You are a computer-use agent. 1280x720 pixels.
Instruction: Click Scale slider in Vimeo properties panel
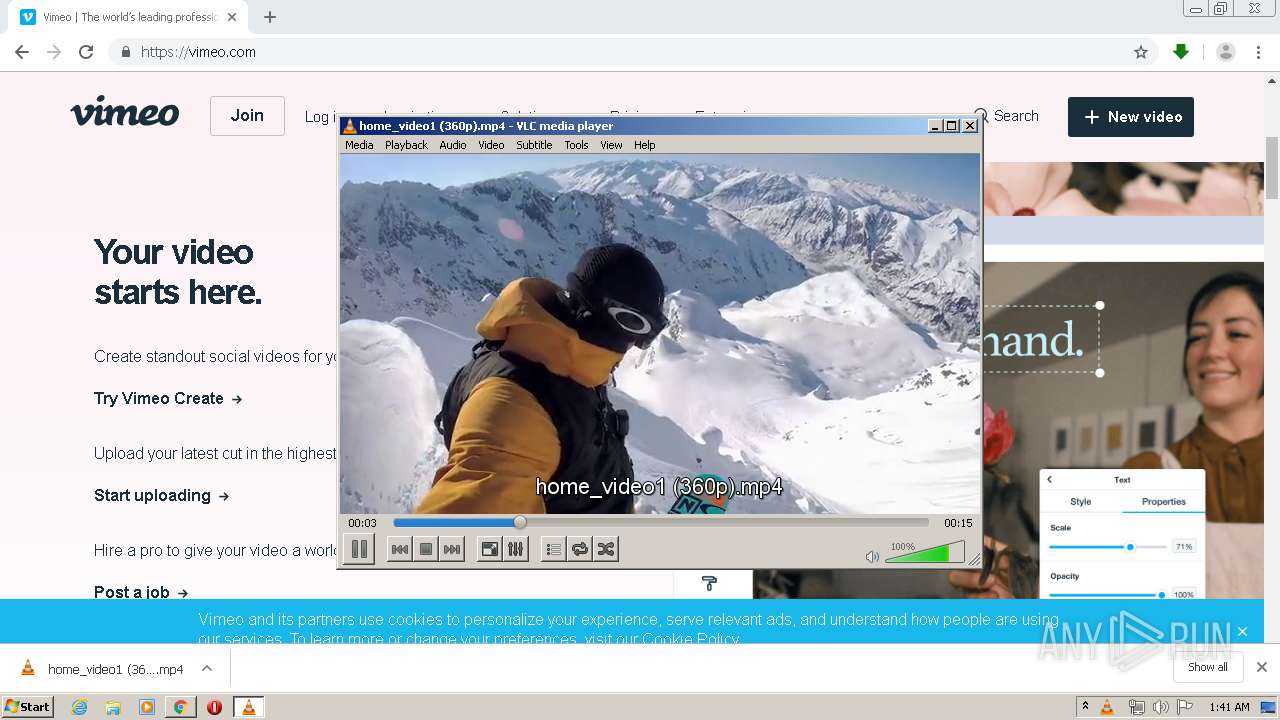pos(1108,547)
